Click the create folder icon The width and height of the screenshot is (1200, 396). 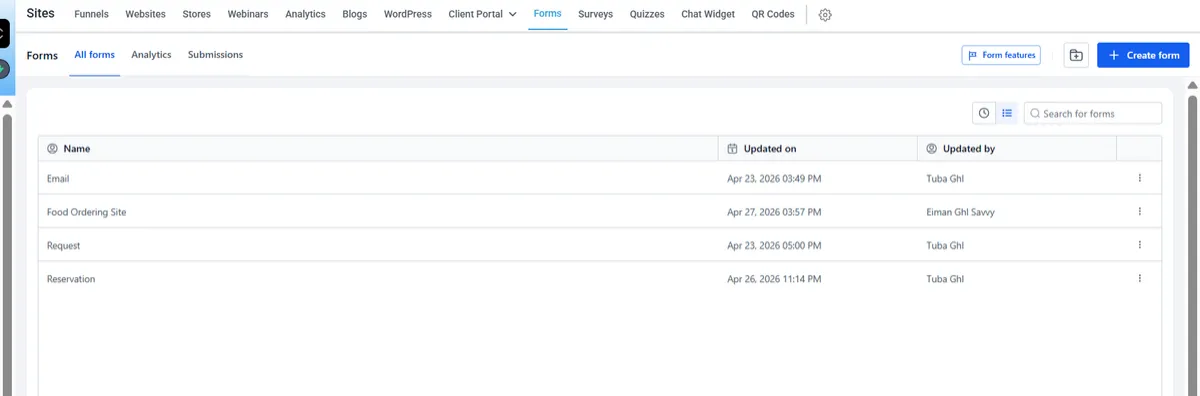coord(1076,55)
